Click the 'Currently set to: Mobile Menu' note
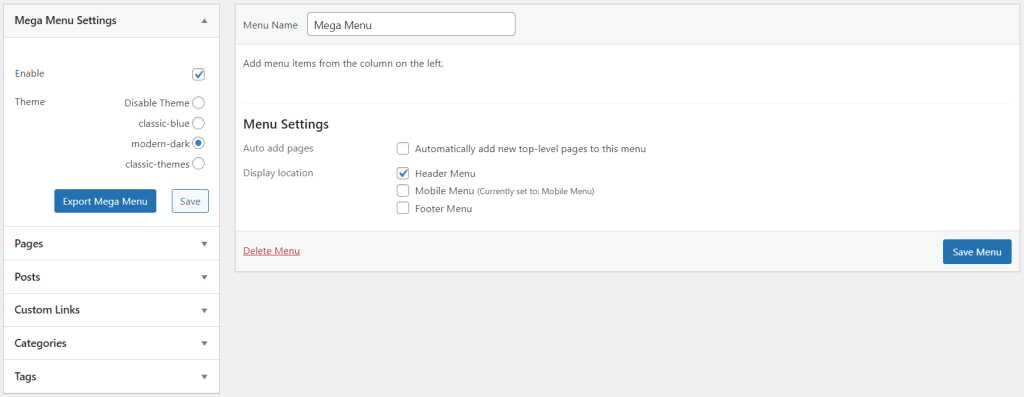 536,192
